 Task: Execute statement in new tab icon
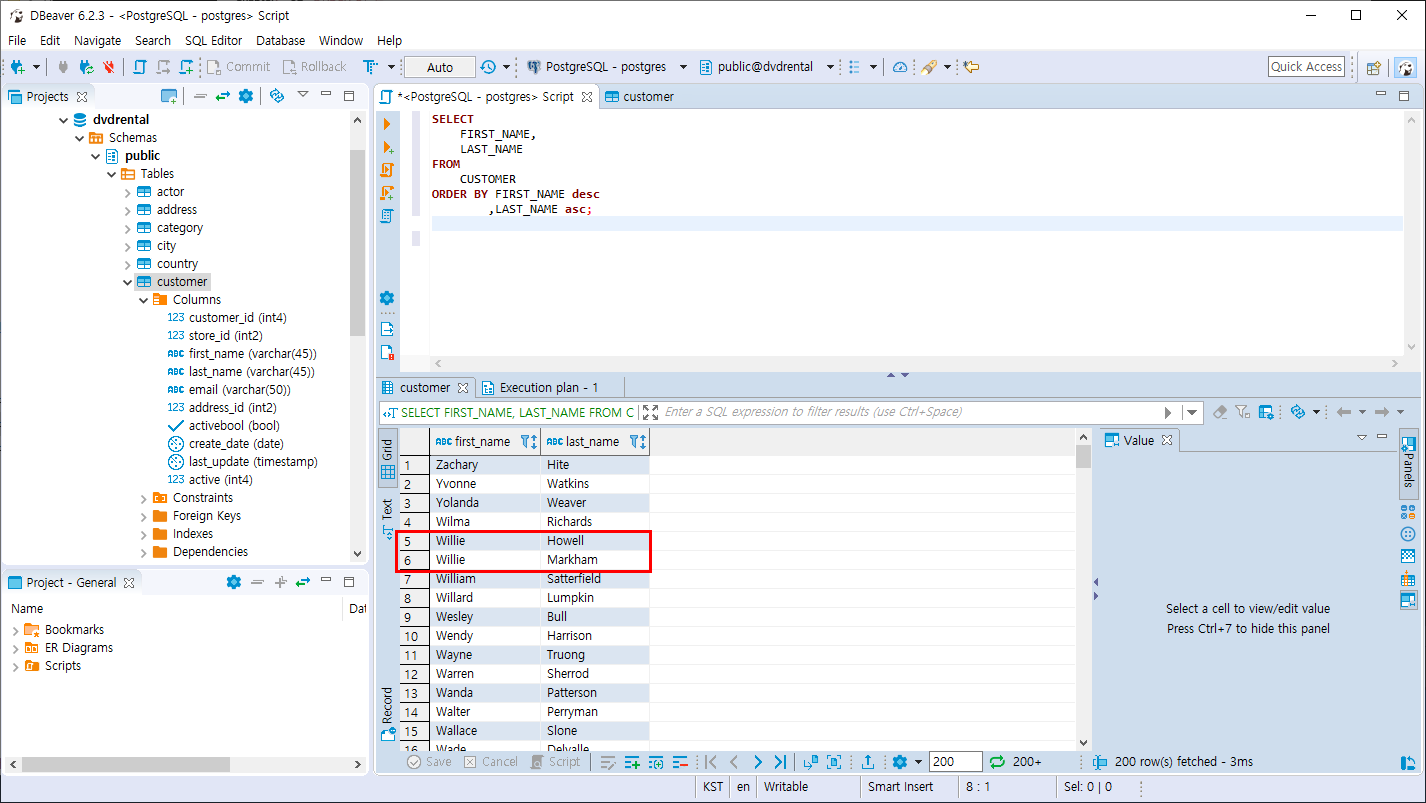point(387,147)
